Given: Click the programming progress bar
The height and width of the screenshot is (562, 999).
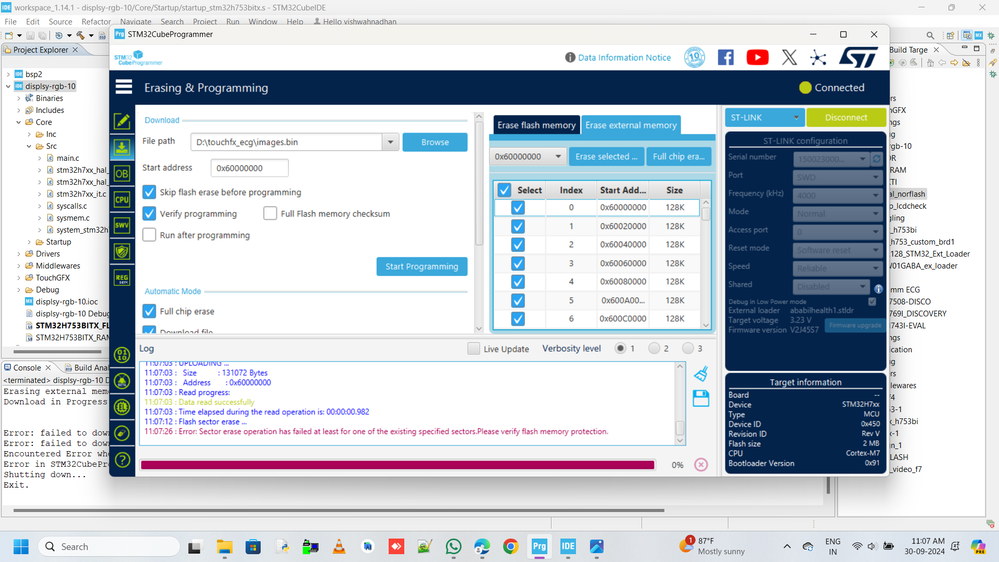Looking at the screenshot, I should coord(398,465).
